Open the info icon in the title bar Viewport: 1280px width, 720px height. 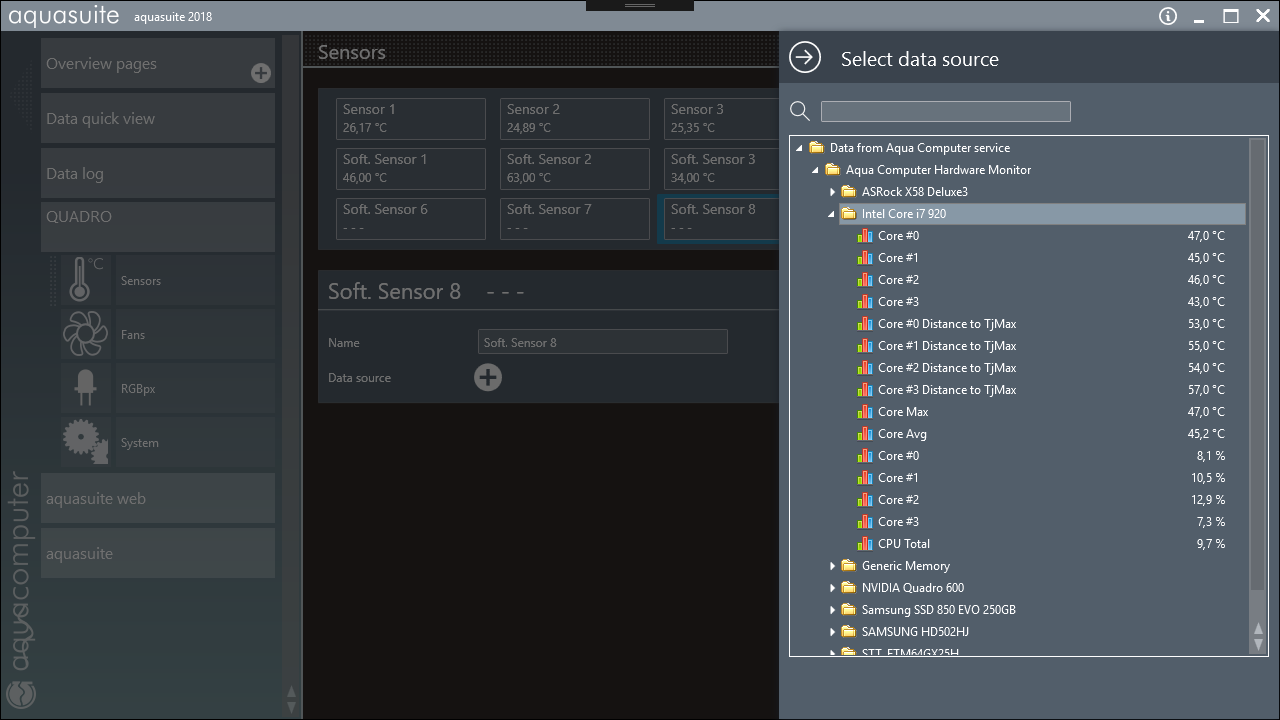[1167, 16]
